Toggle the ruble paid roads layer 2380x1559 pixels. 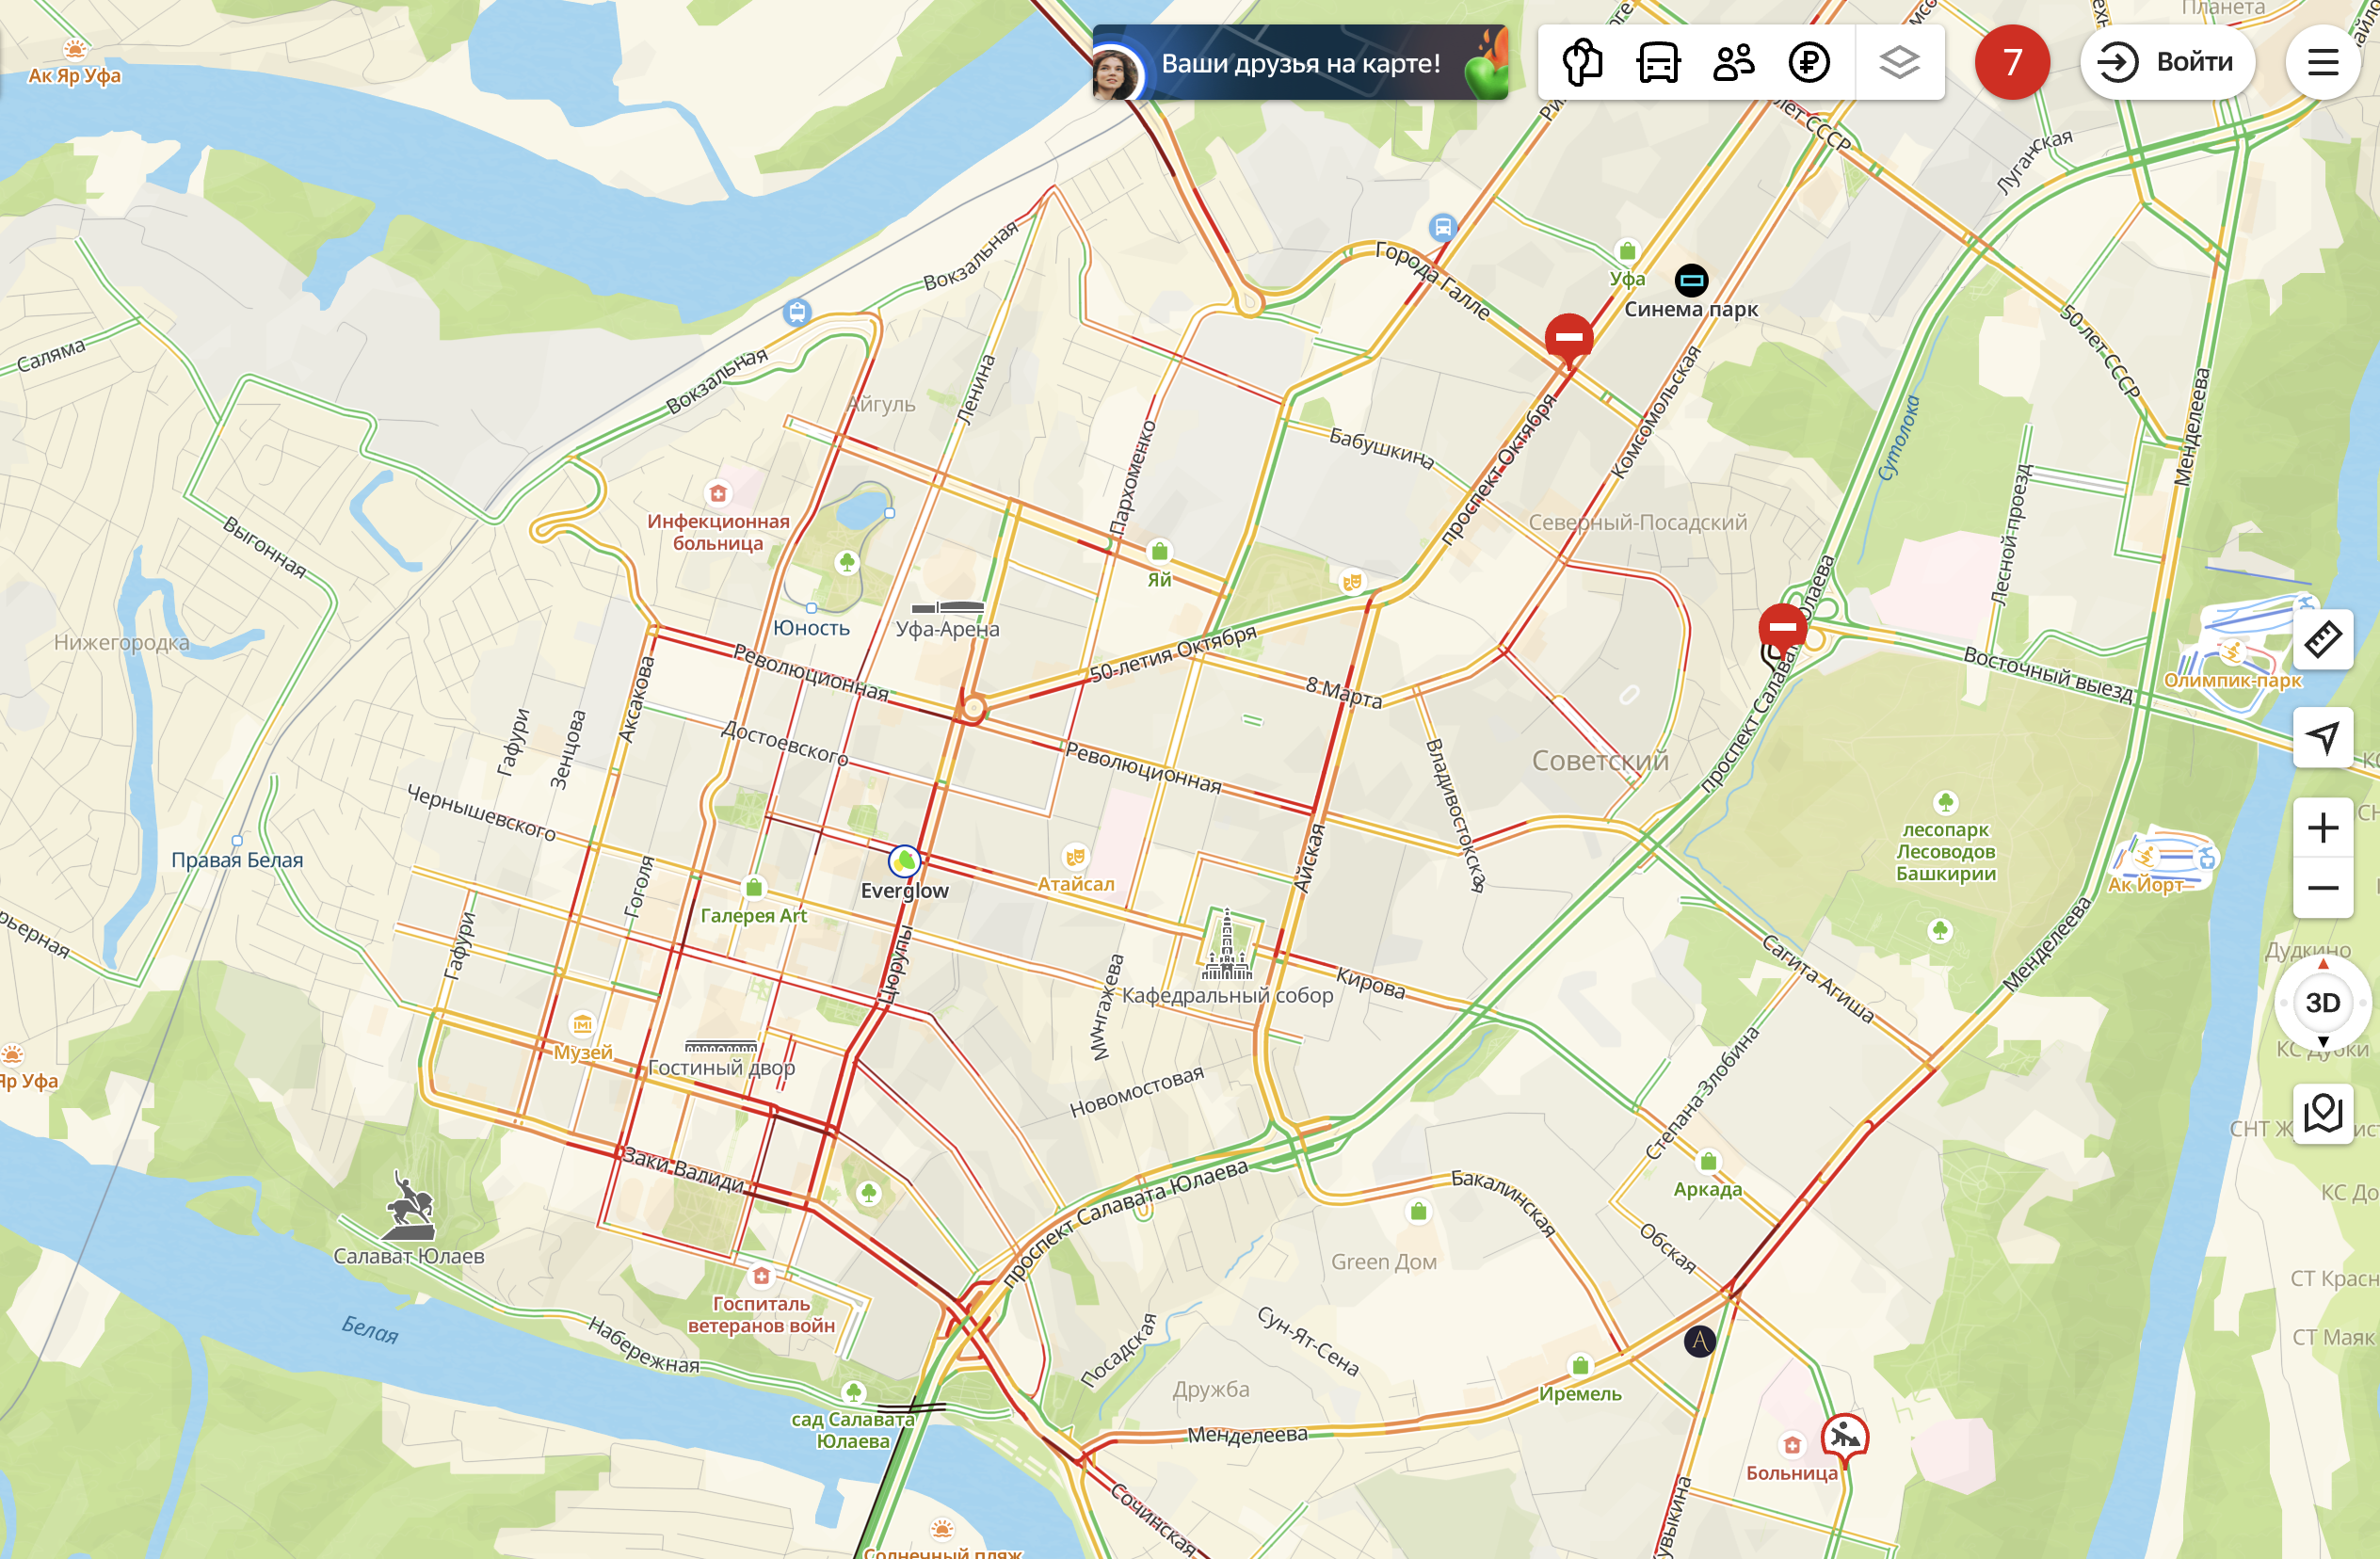coord(1809,63)
